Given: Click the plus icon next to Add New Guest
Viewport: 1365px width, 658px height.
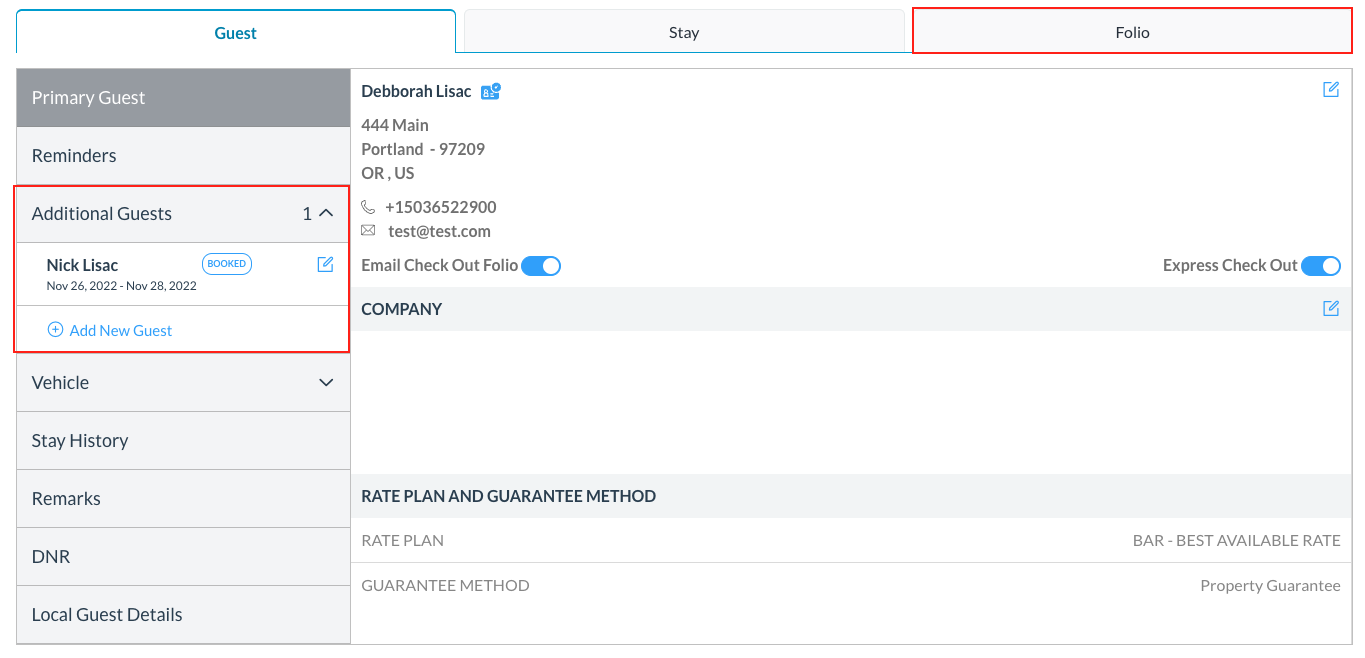Looking at the screenshot, I should (56, 330).
